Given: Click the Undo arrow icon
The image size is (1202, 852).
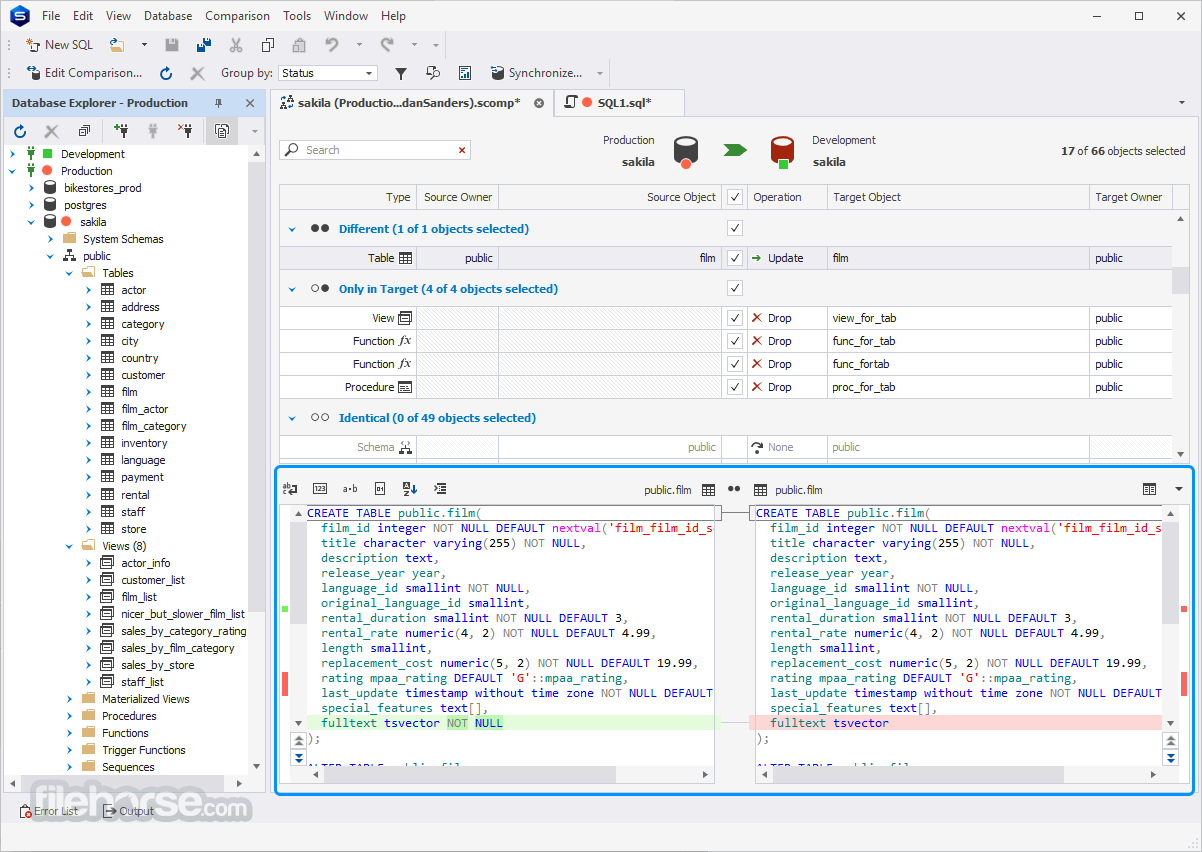Looking at the screenshot, I should 331,45.
